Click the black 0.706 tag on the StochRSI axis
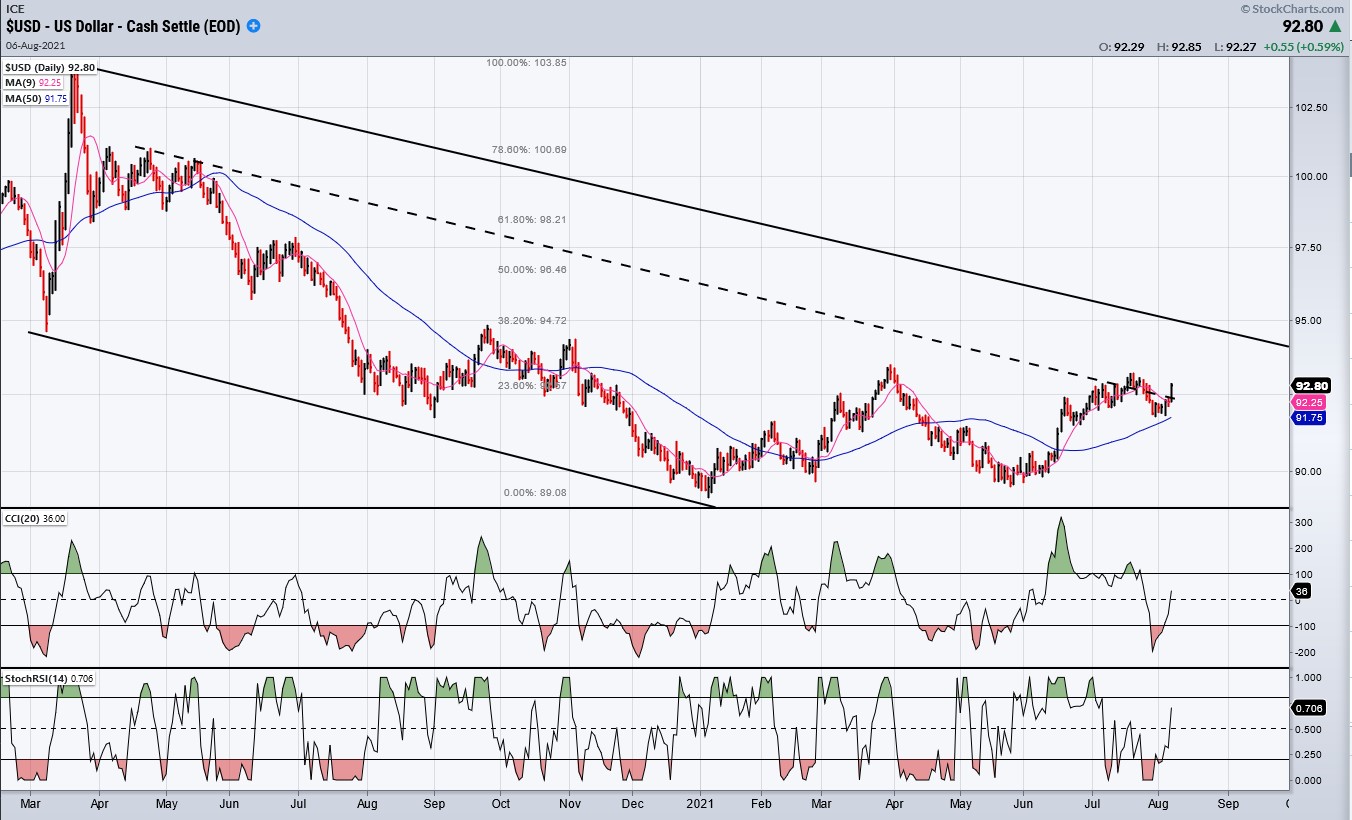 pyautogui.click(x=1308, y=709)
